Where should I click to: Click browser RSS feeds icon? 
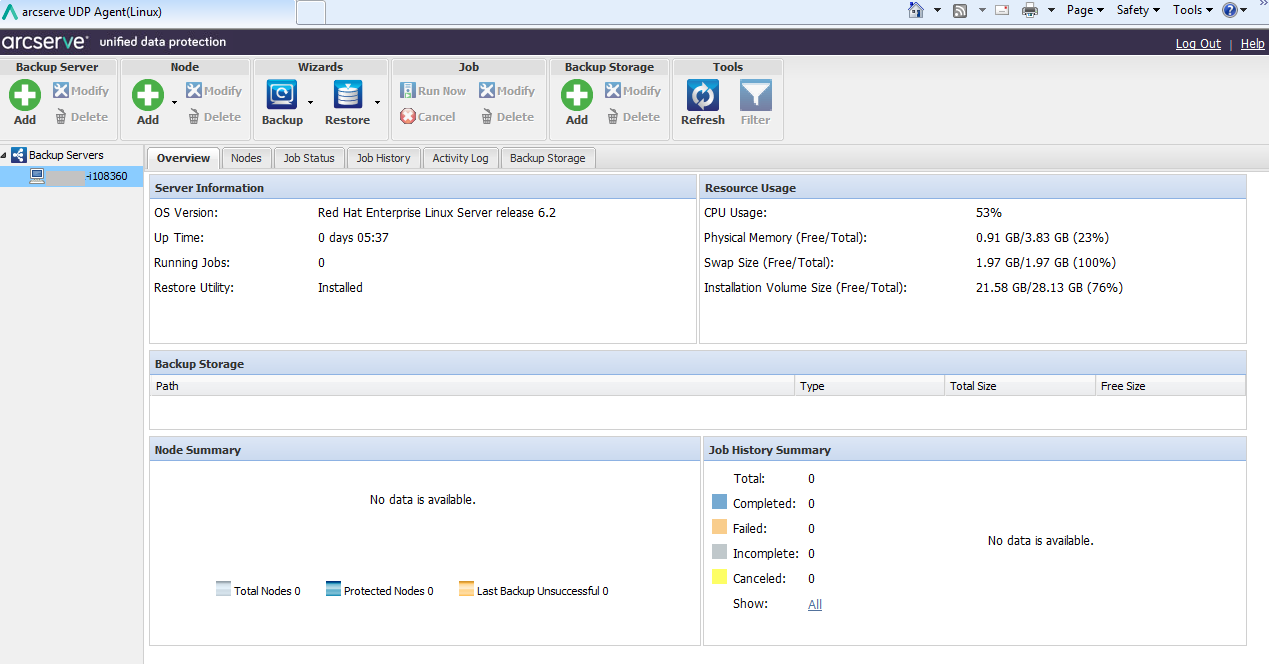pyautogui.click(x=960, y=10)
